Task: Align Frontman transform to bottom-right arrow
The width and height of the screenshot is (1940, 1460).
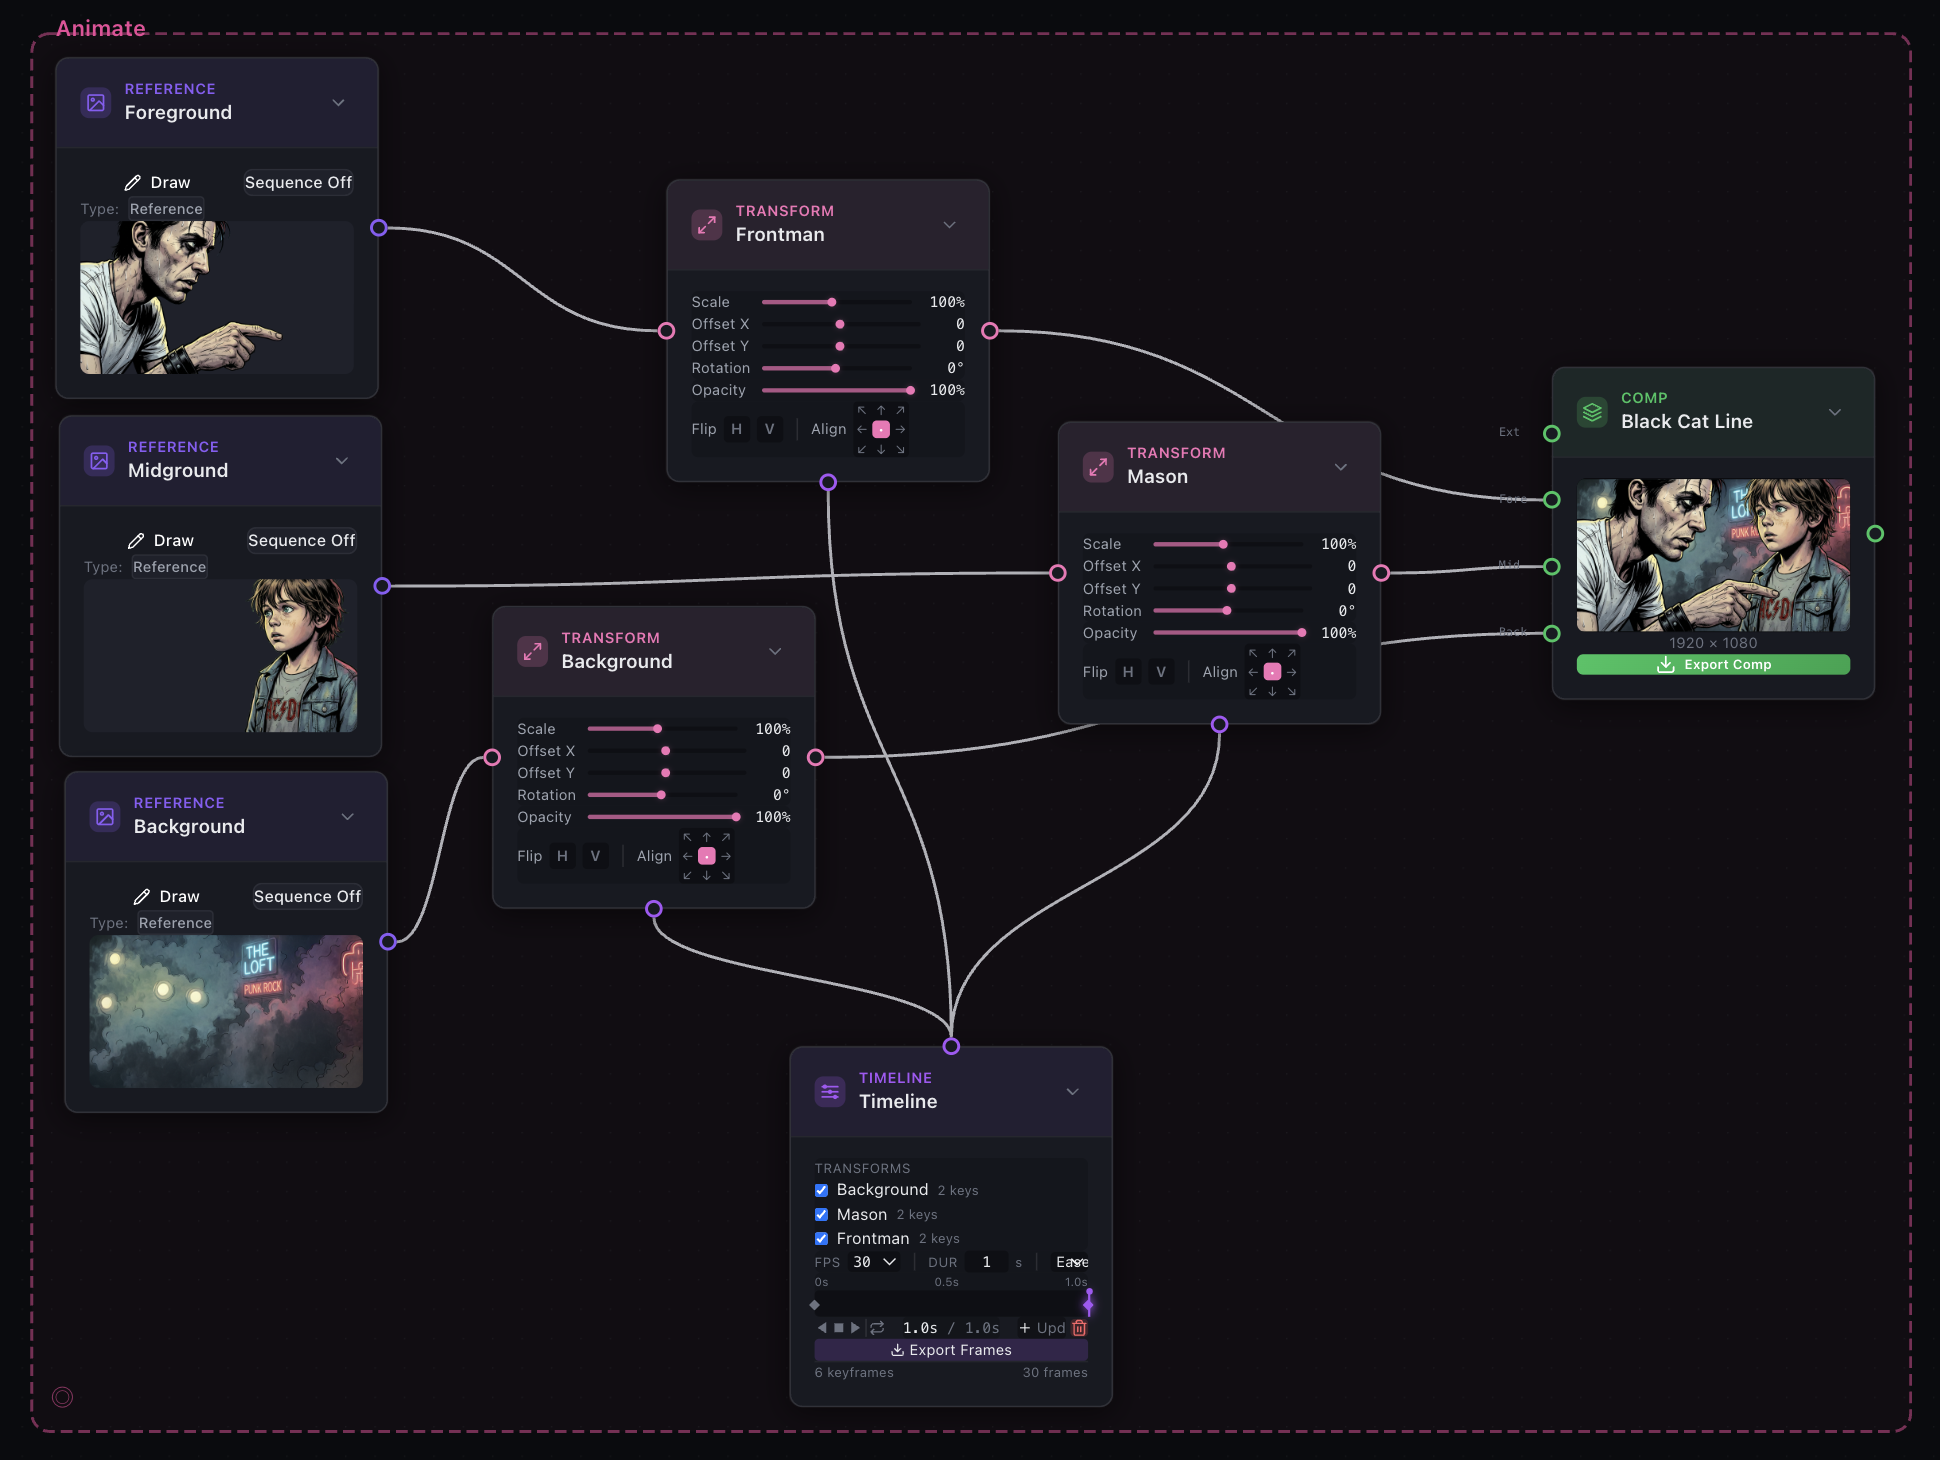Action: [x=901, y=449]
